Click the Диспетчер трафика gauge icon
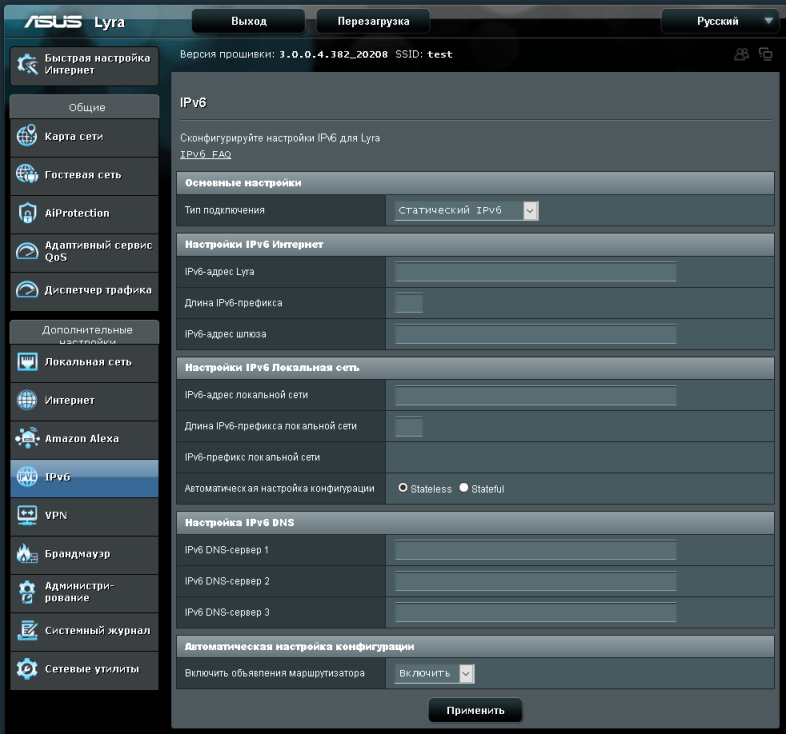The width and height of the screenshot is (786, 734). pos(27,289)
